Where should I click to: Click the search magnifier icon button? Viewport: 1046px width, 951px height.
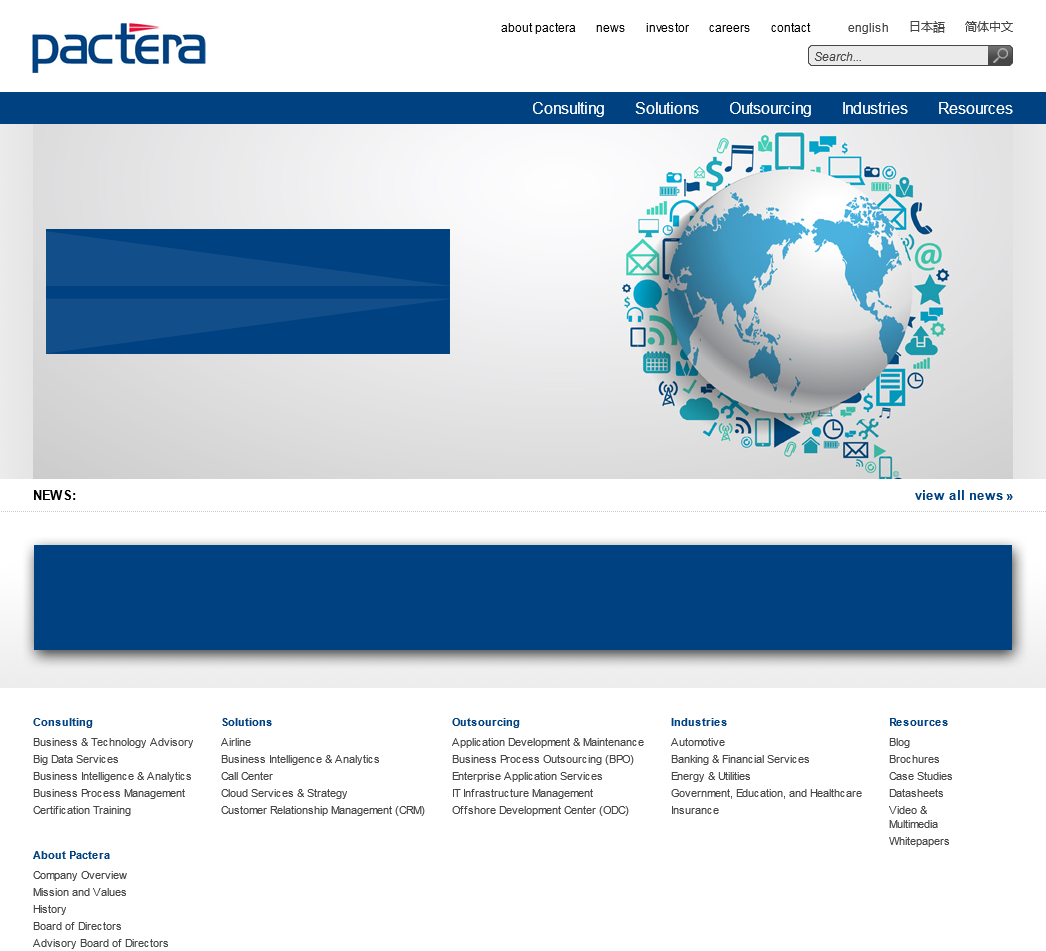pos(1000,55)
